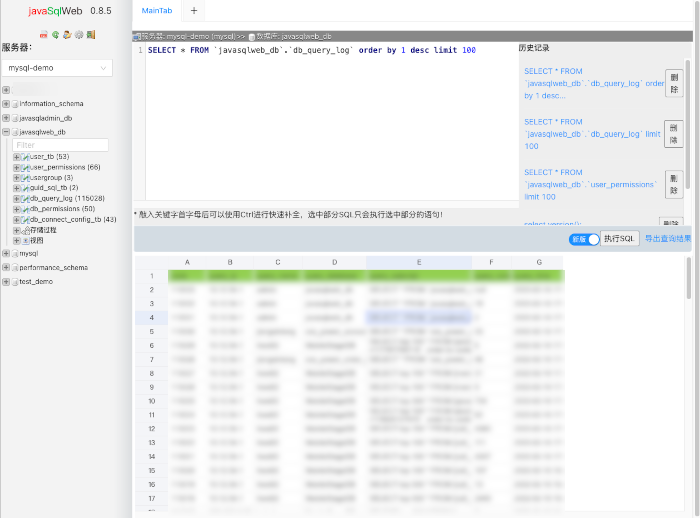
Task: Click the exit door logout icon
Action: click(x=91, y=35)
